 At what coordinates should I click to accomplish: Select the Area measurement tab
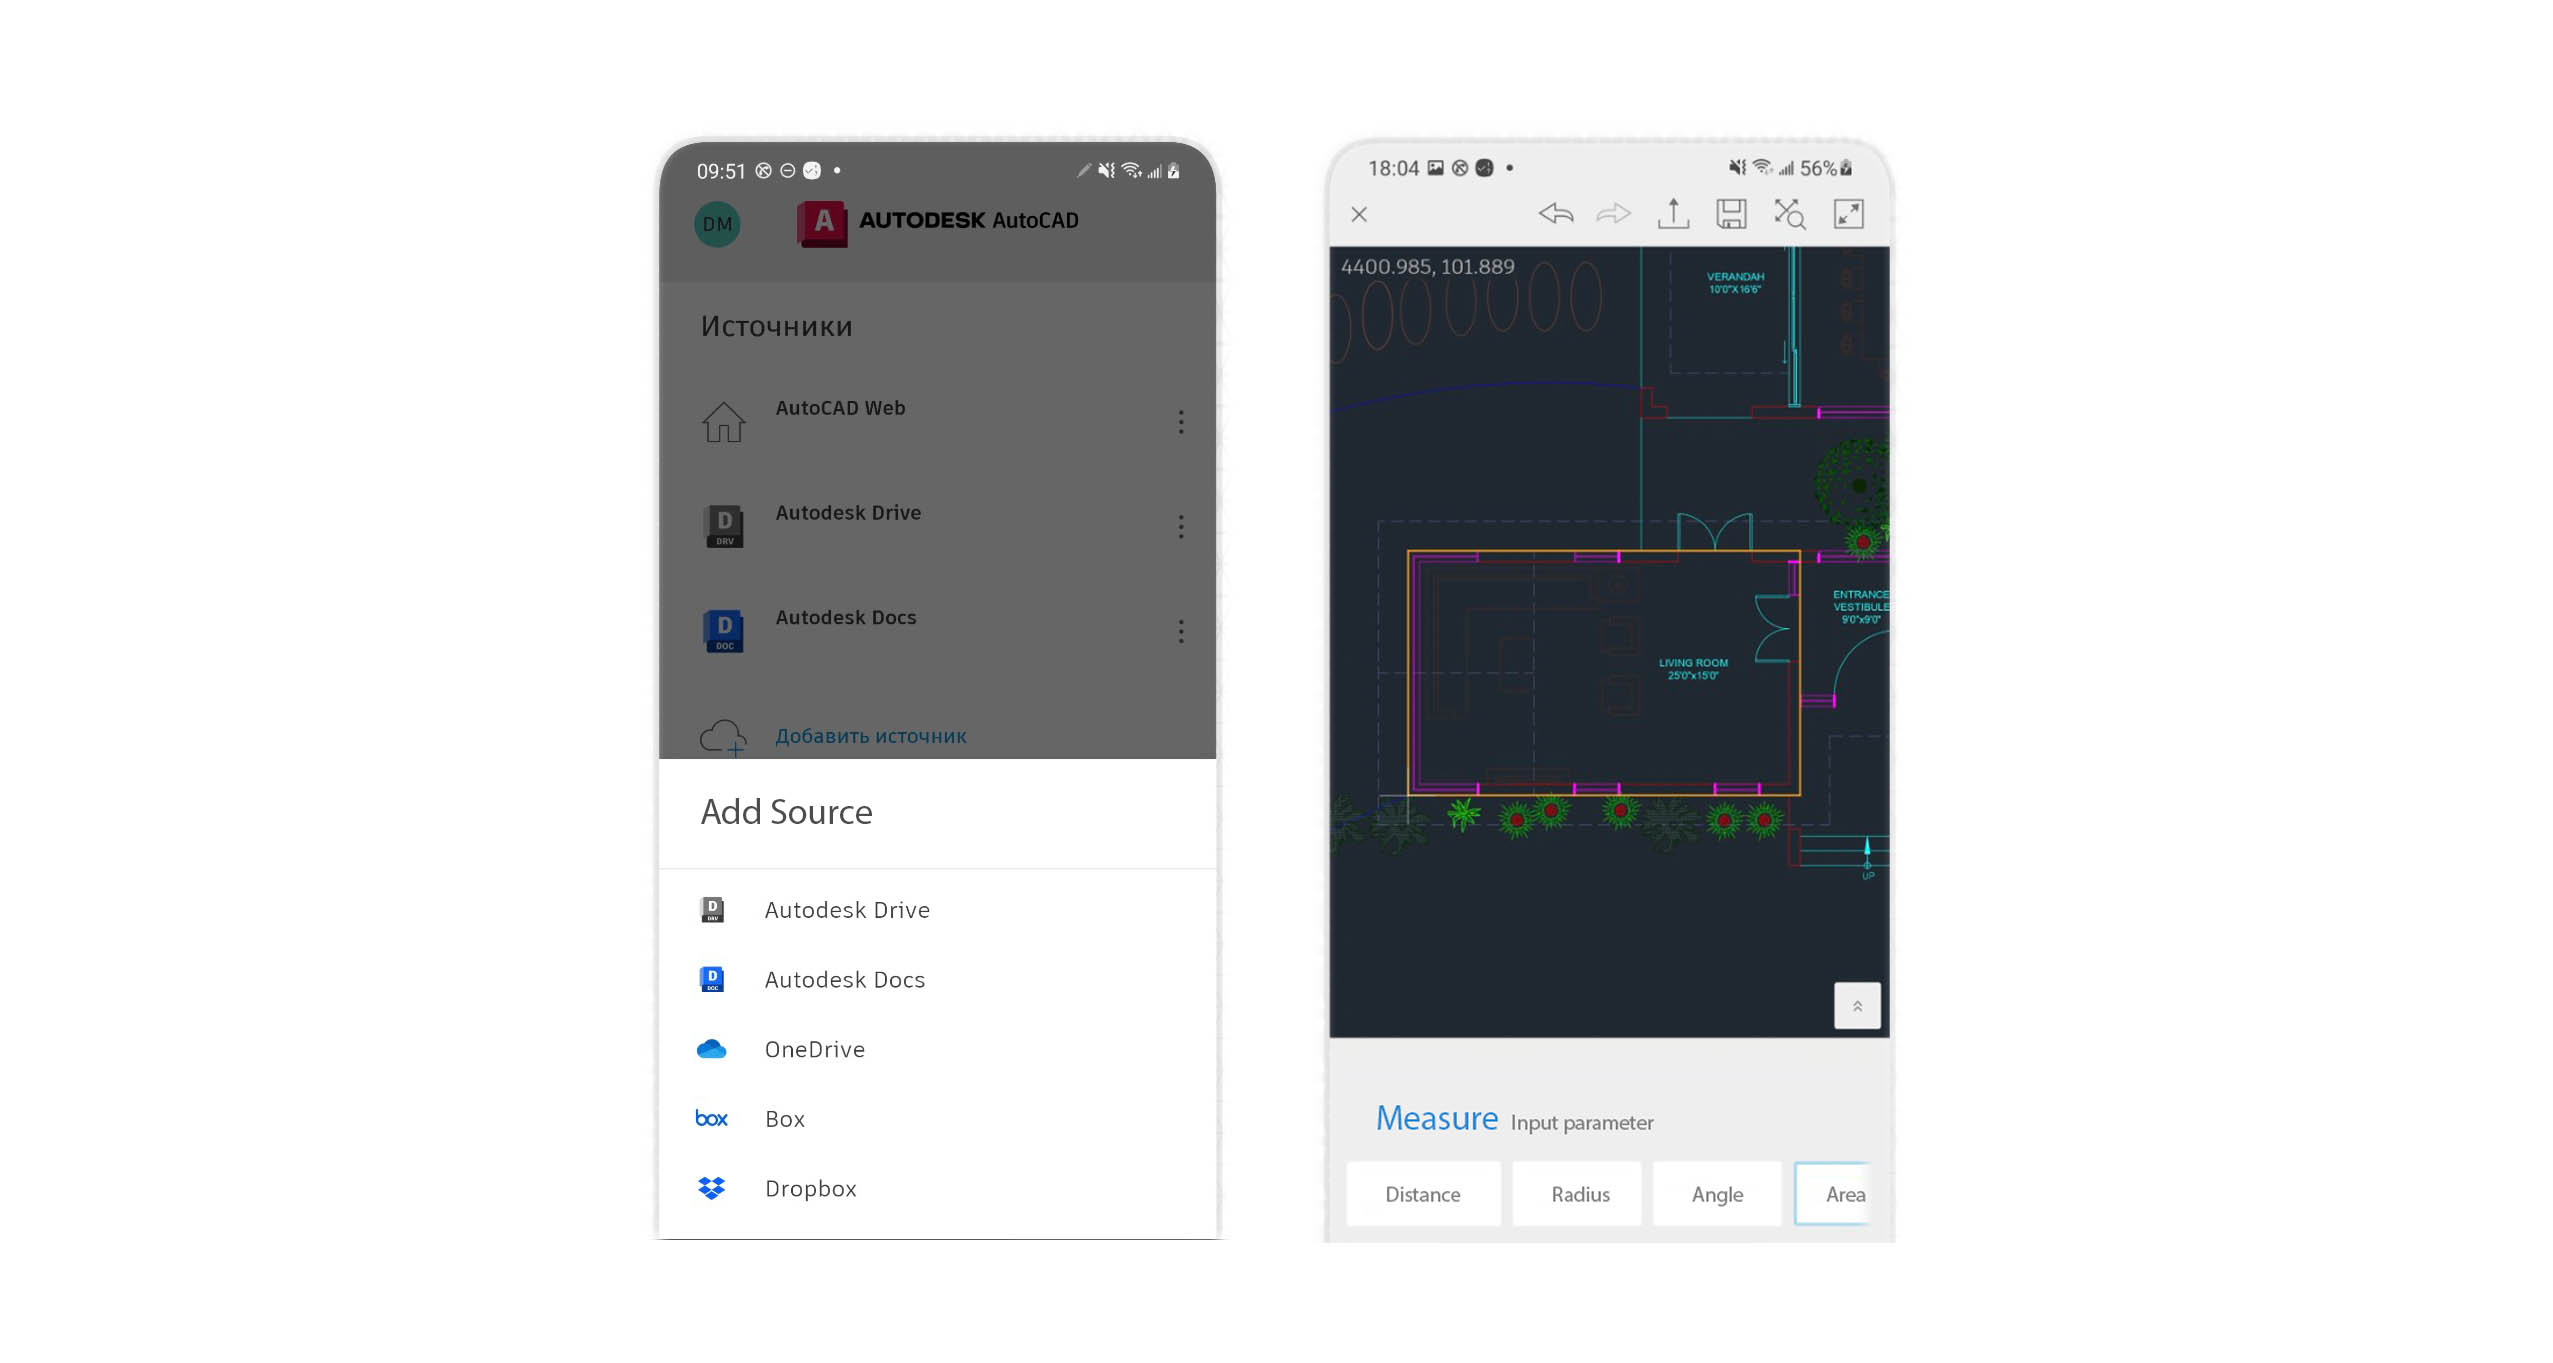pos(1846,1194)
